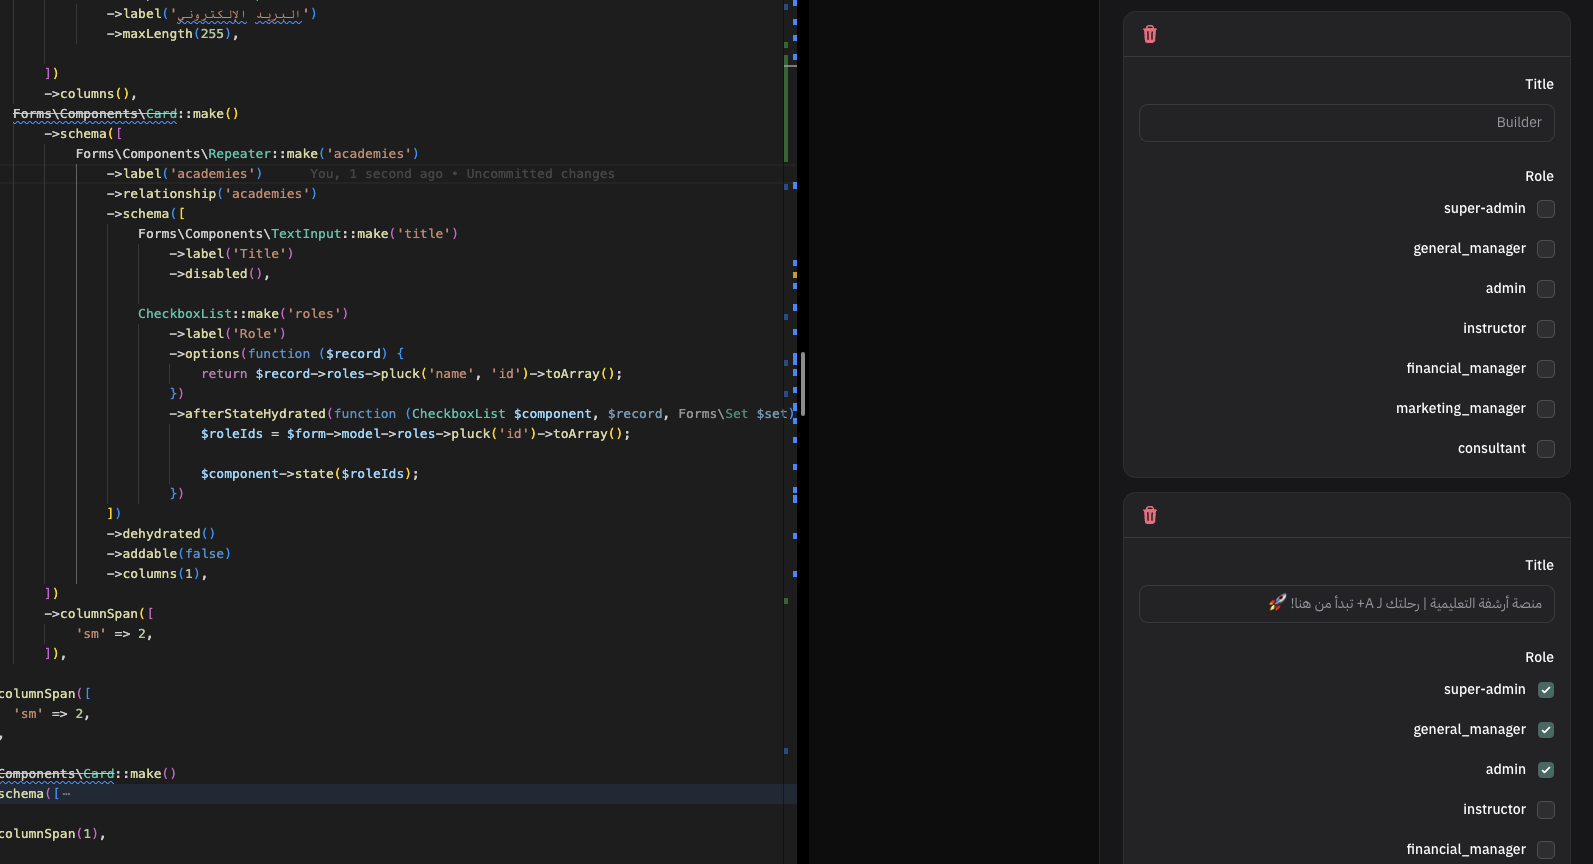Check instructor in the second academy card
Screen dimensions: 1593x864
point(1546,810)
